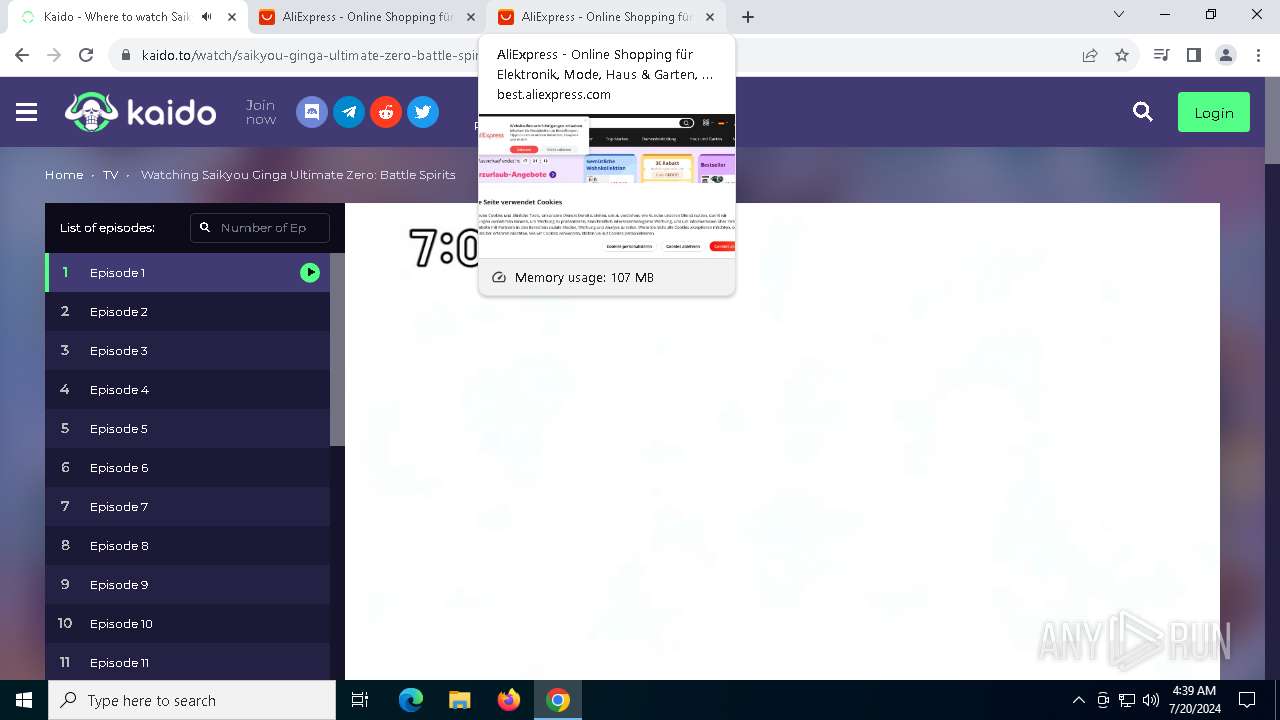The width and height of the screenshot is (1280, 720).
Task: Click the Kaido logo
Action: pyautogui.click(x=141, y=112)
